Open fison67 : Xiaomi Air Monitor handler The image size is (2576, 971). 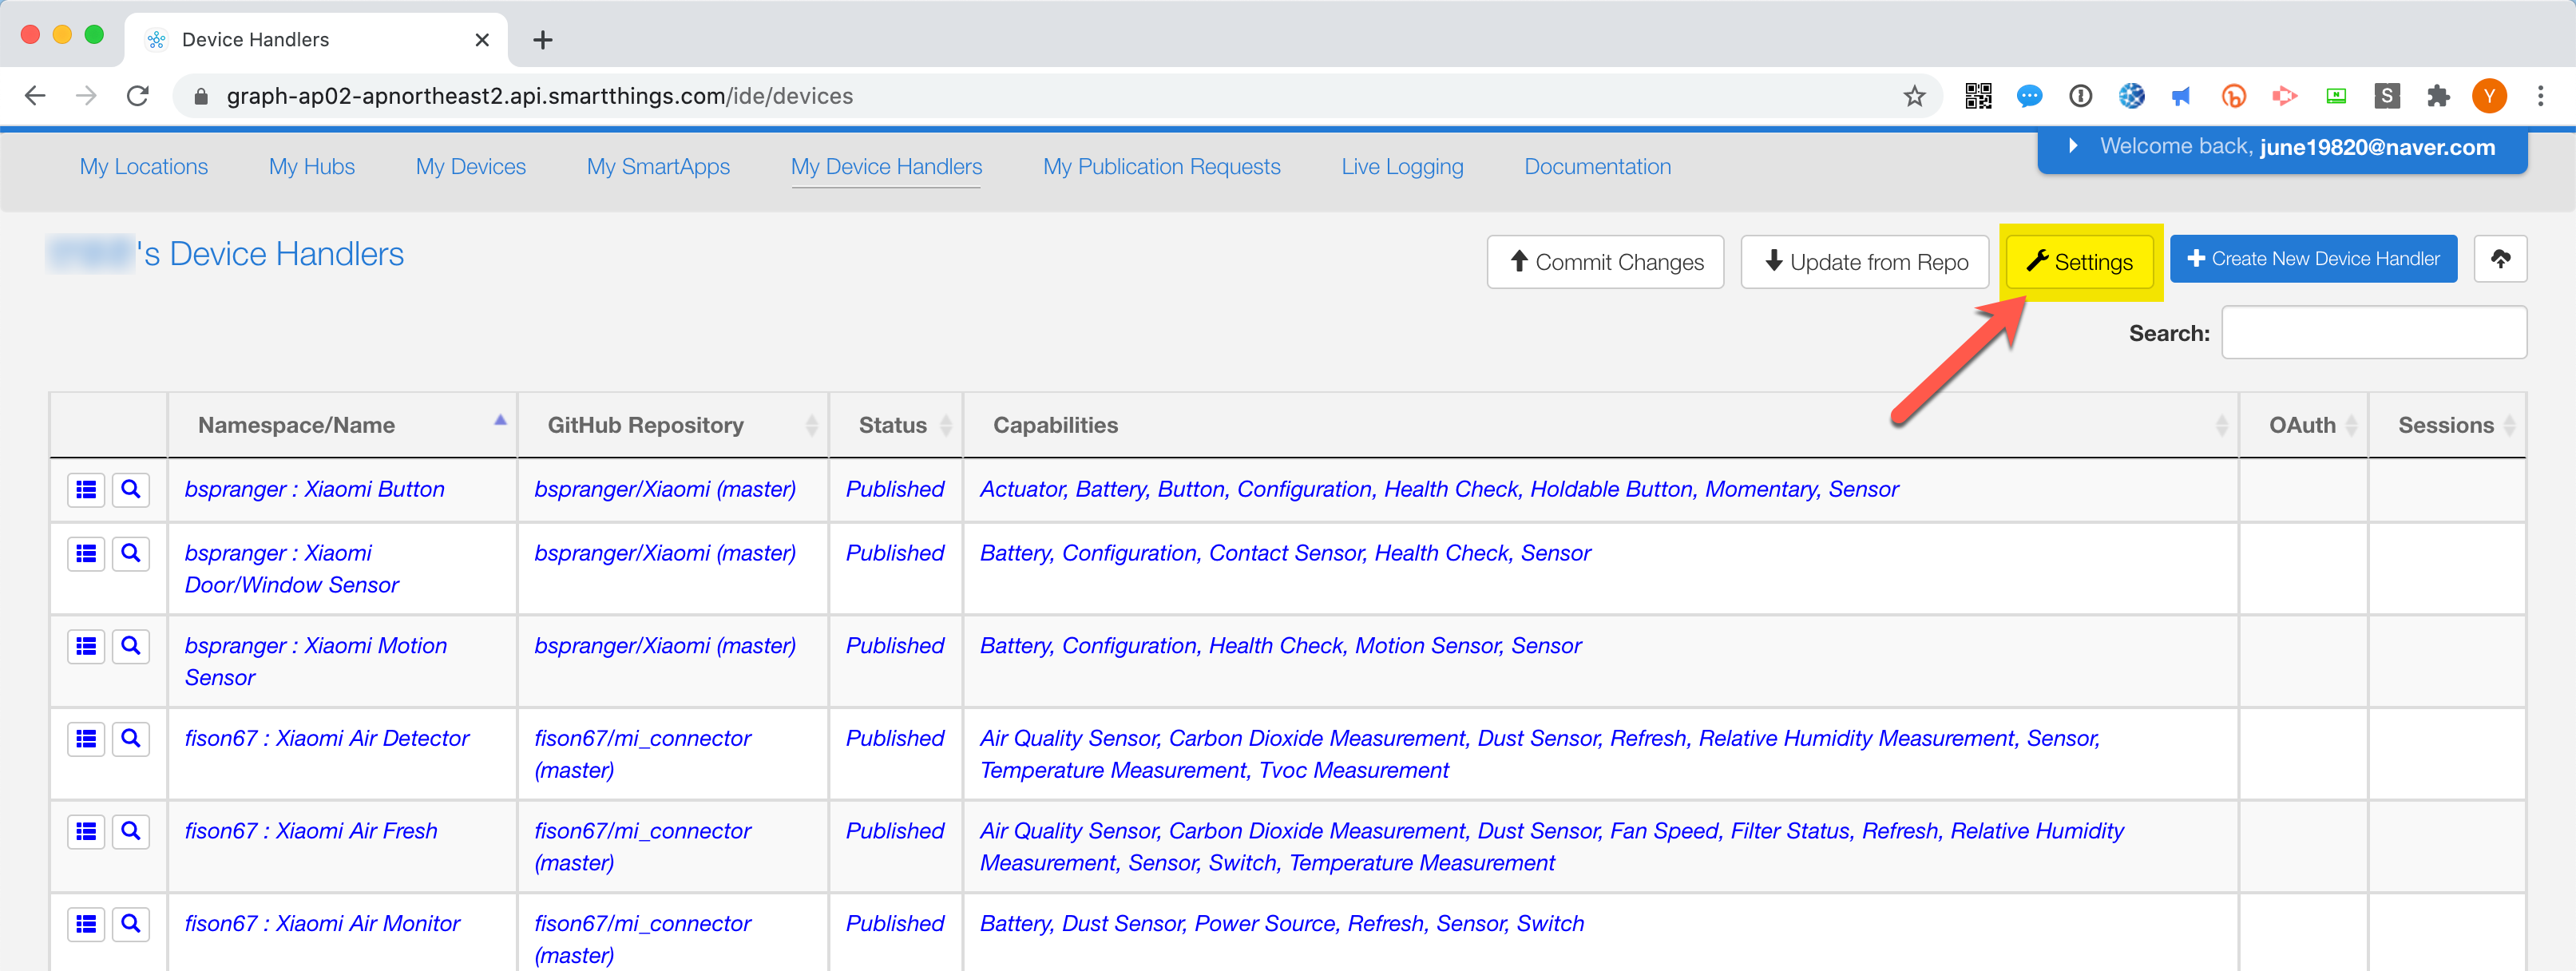tap(322, 924)
